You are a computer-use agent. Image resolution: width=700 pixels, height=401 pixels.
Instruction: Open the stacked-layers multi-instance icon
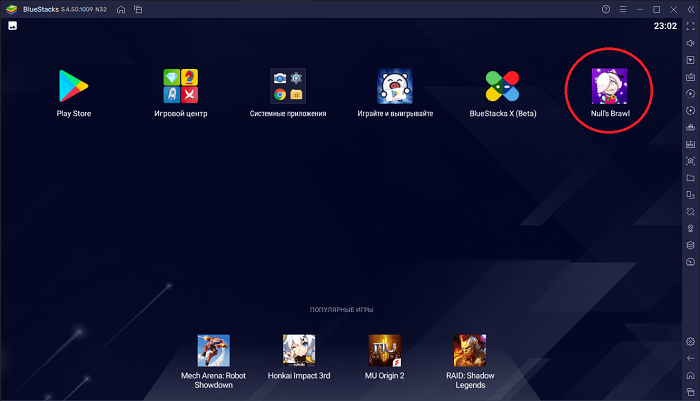691,245
